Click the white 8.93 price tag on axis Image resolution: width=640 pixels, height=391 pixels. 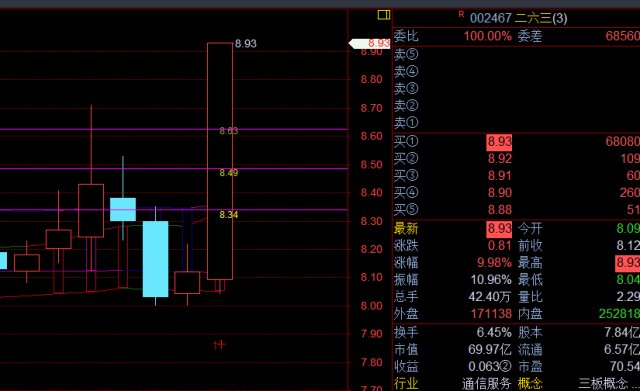point(369,43)
